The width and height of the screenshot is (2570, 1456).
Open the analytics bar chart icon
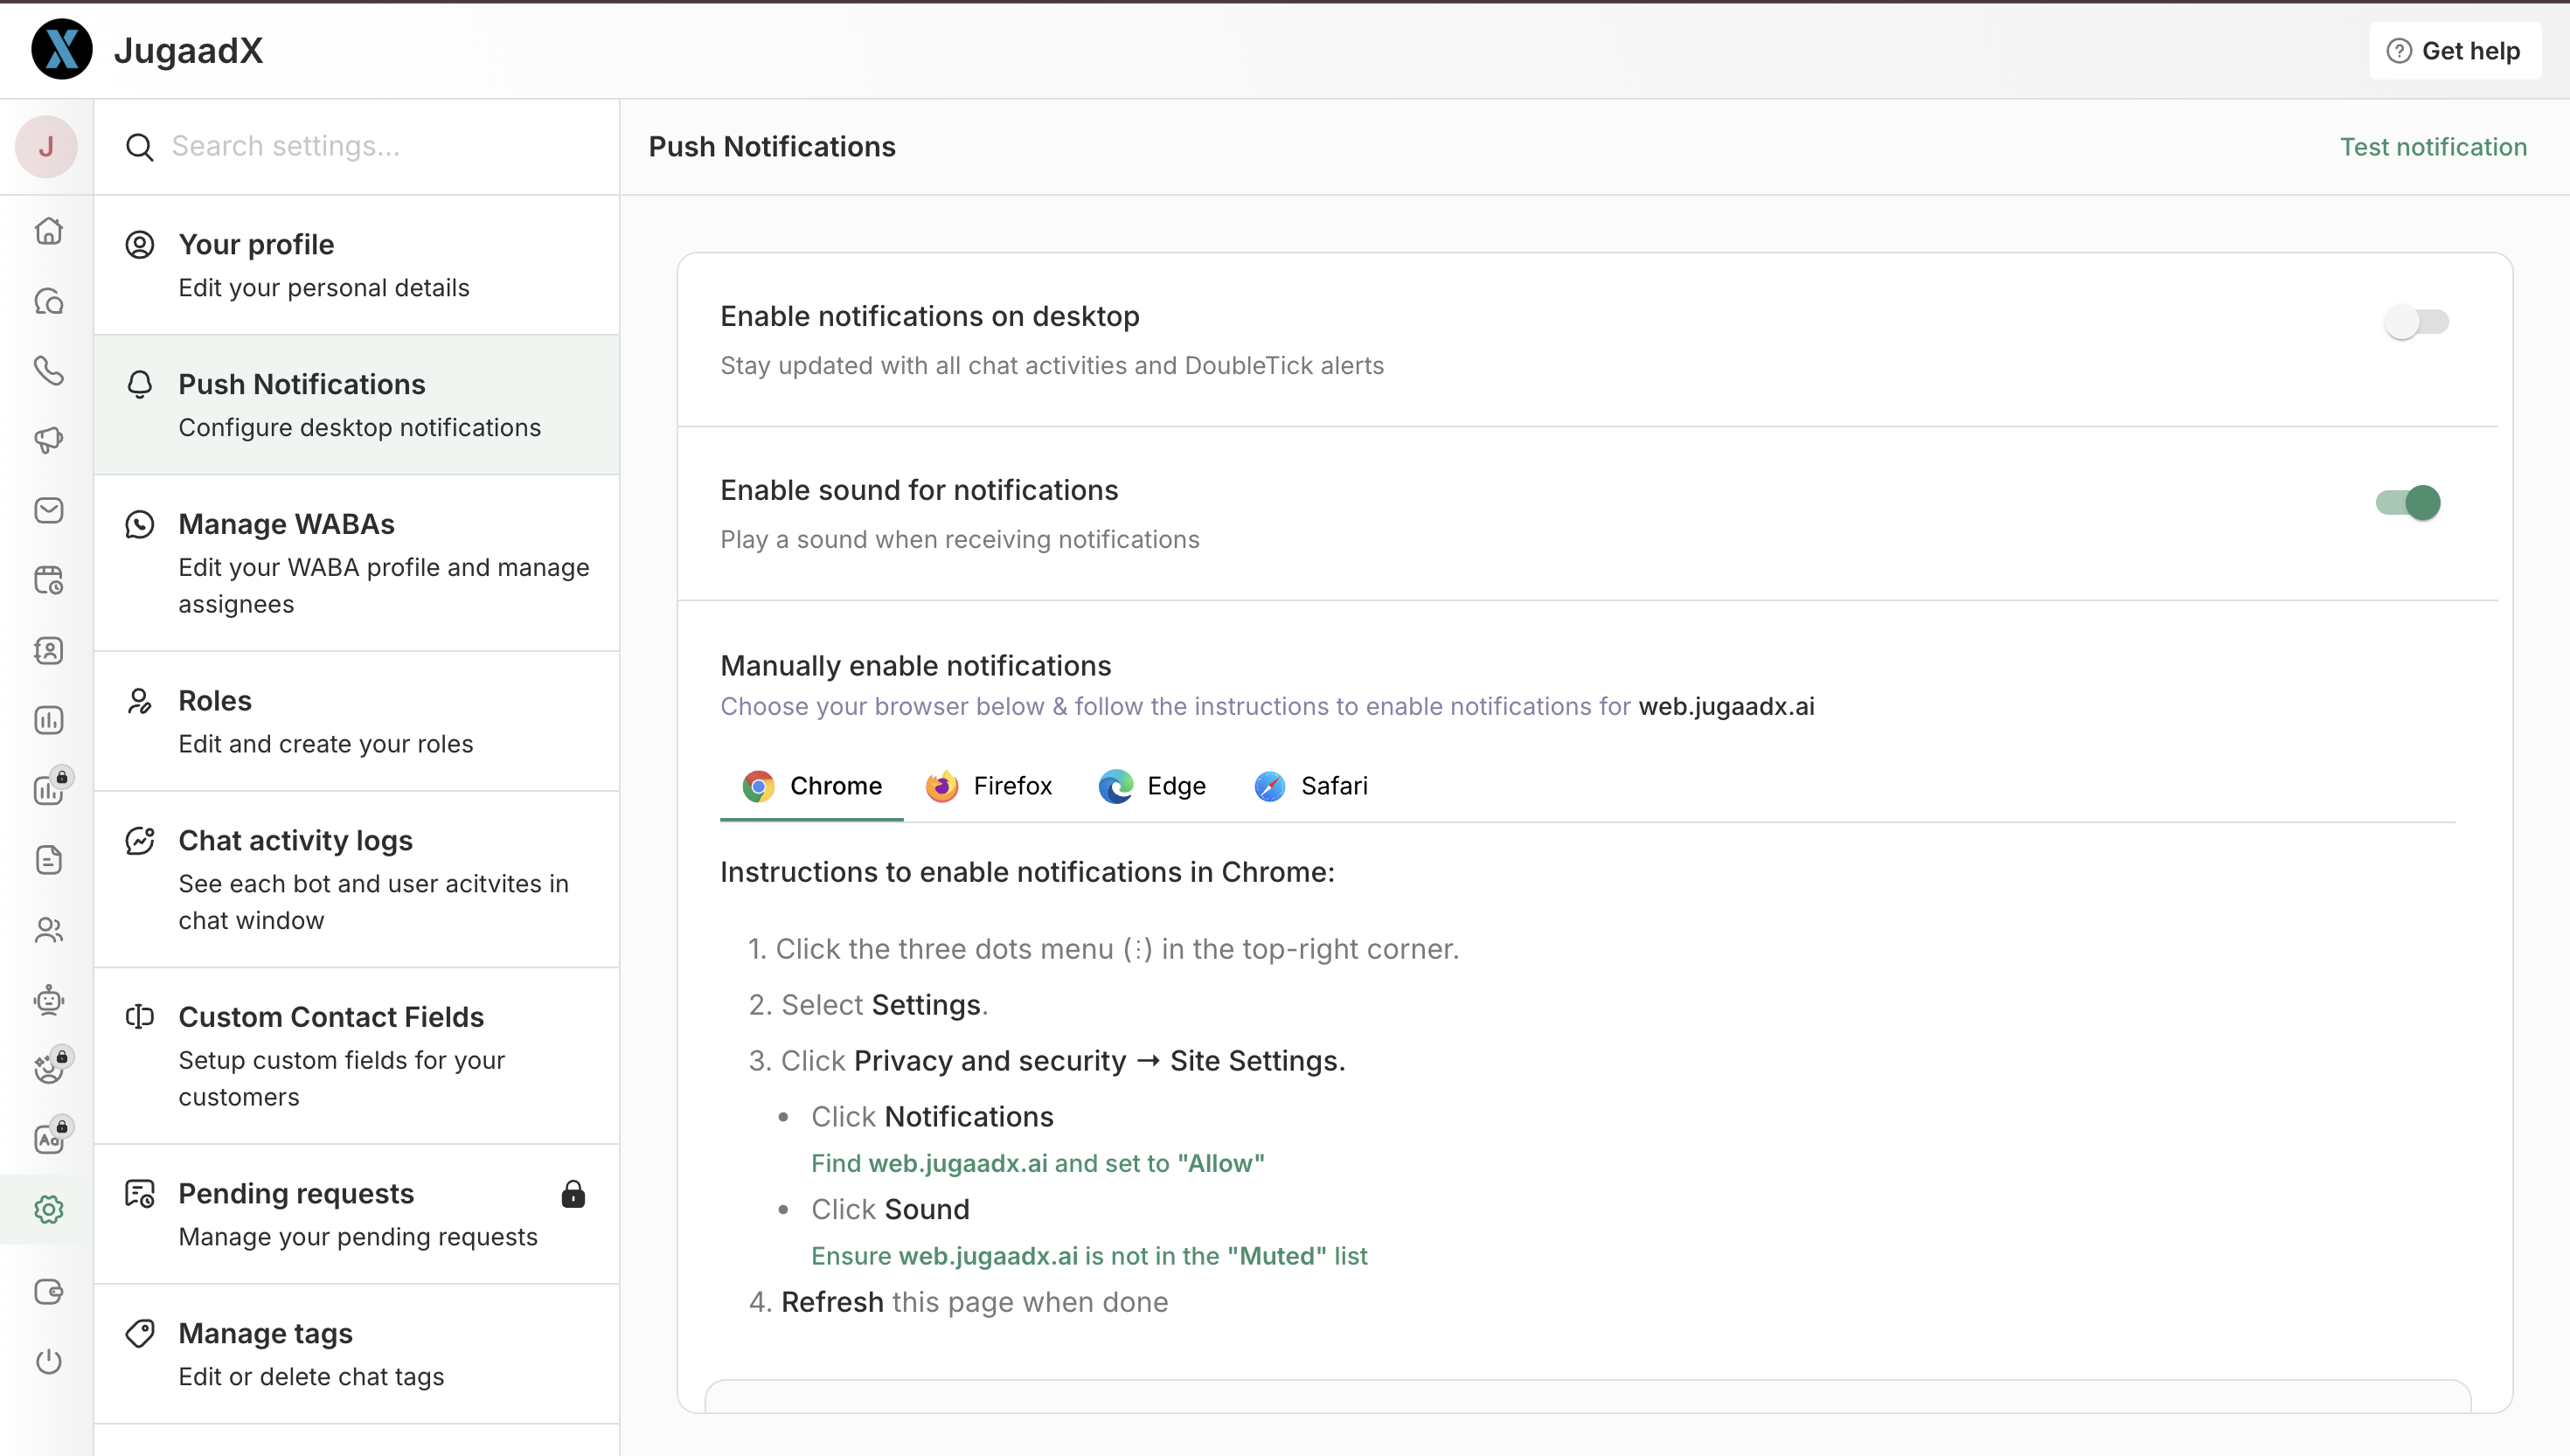[48, 720]
